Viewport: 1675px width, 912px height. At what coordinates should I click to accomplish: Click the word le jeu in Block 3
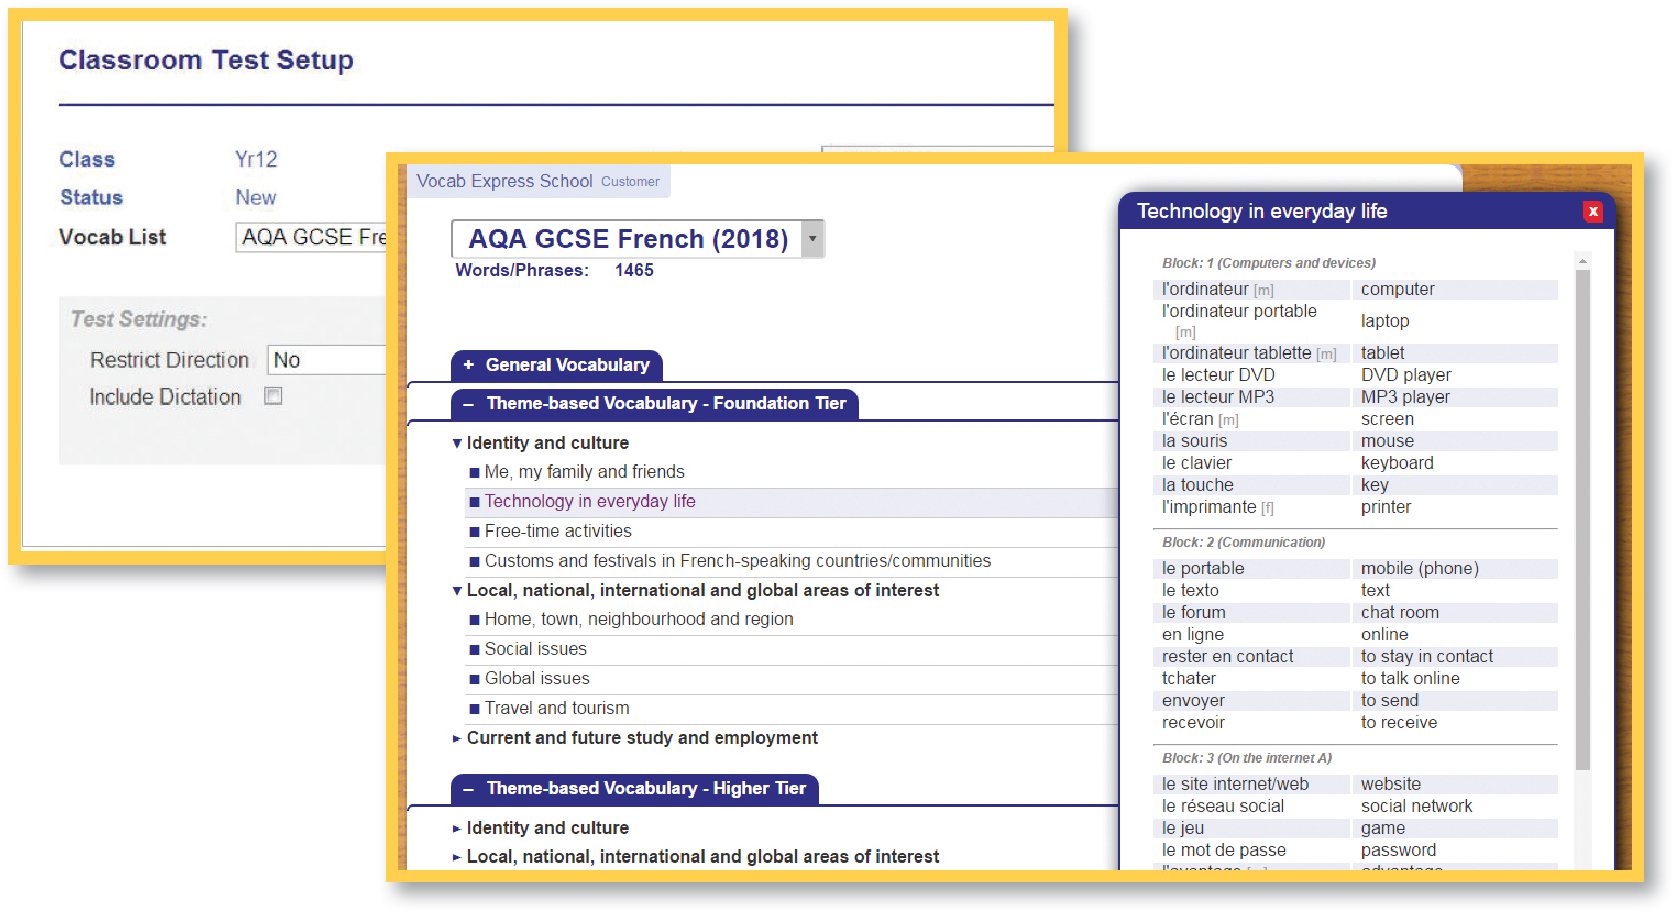pyautogui.click(x=1183, y=828)
